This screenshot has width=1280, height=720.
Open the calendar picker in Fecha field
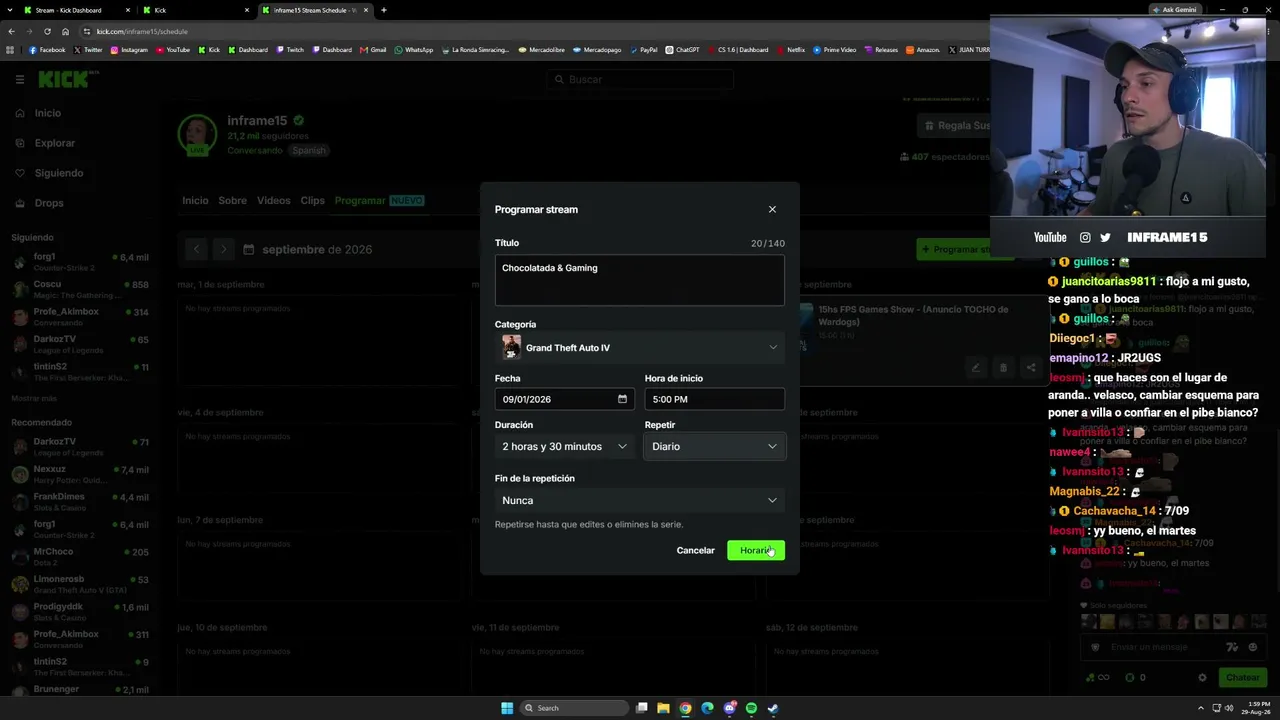[622, 399]
